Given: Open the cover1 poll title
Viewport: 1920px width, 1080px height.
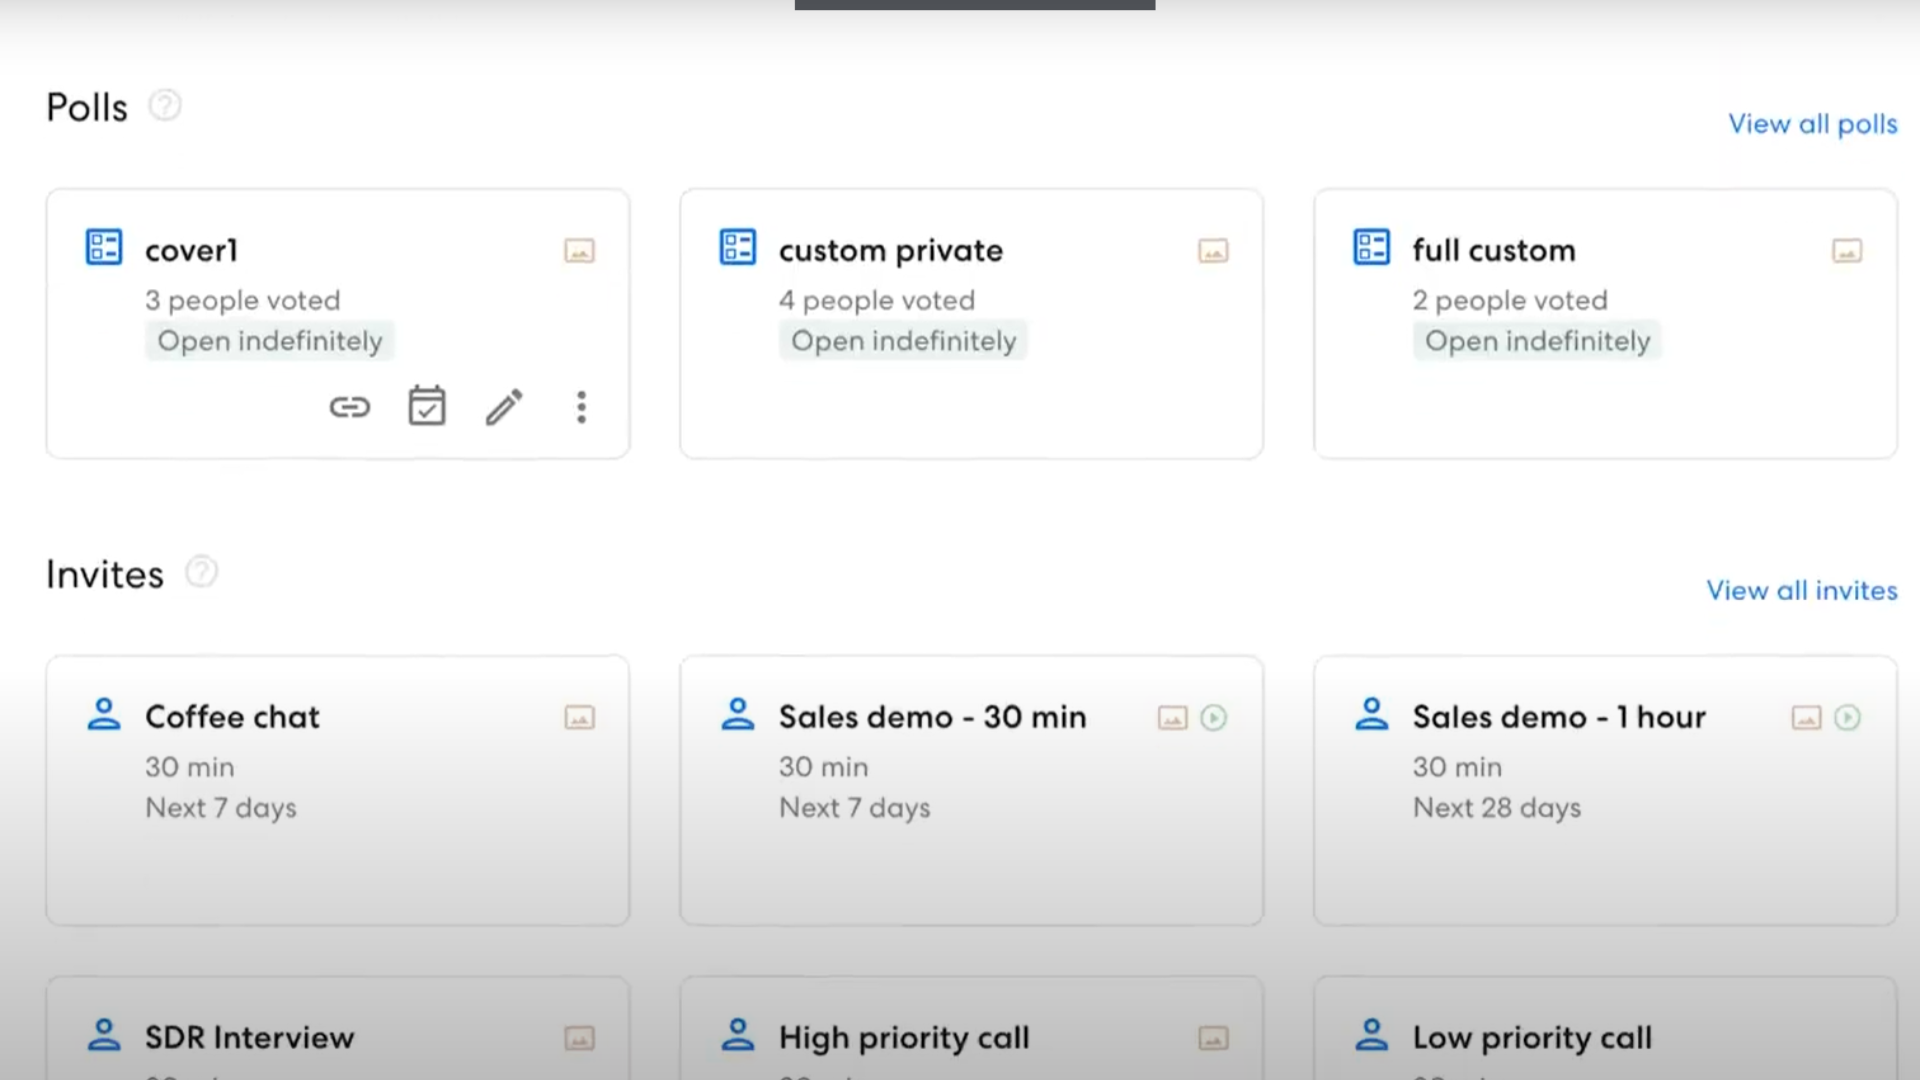Looking at the screenshot, I should point(192,250).
